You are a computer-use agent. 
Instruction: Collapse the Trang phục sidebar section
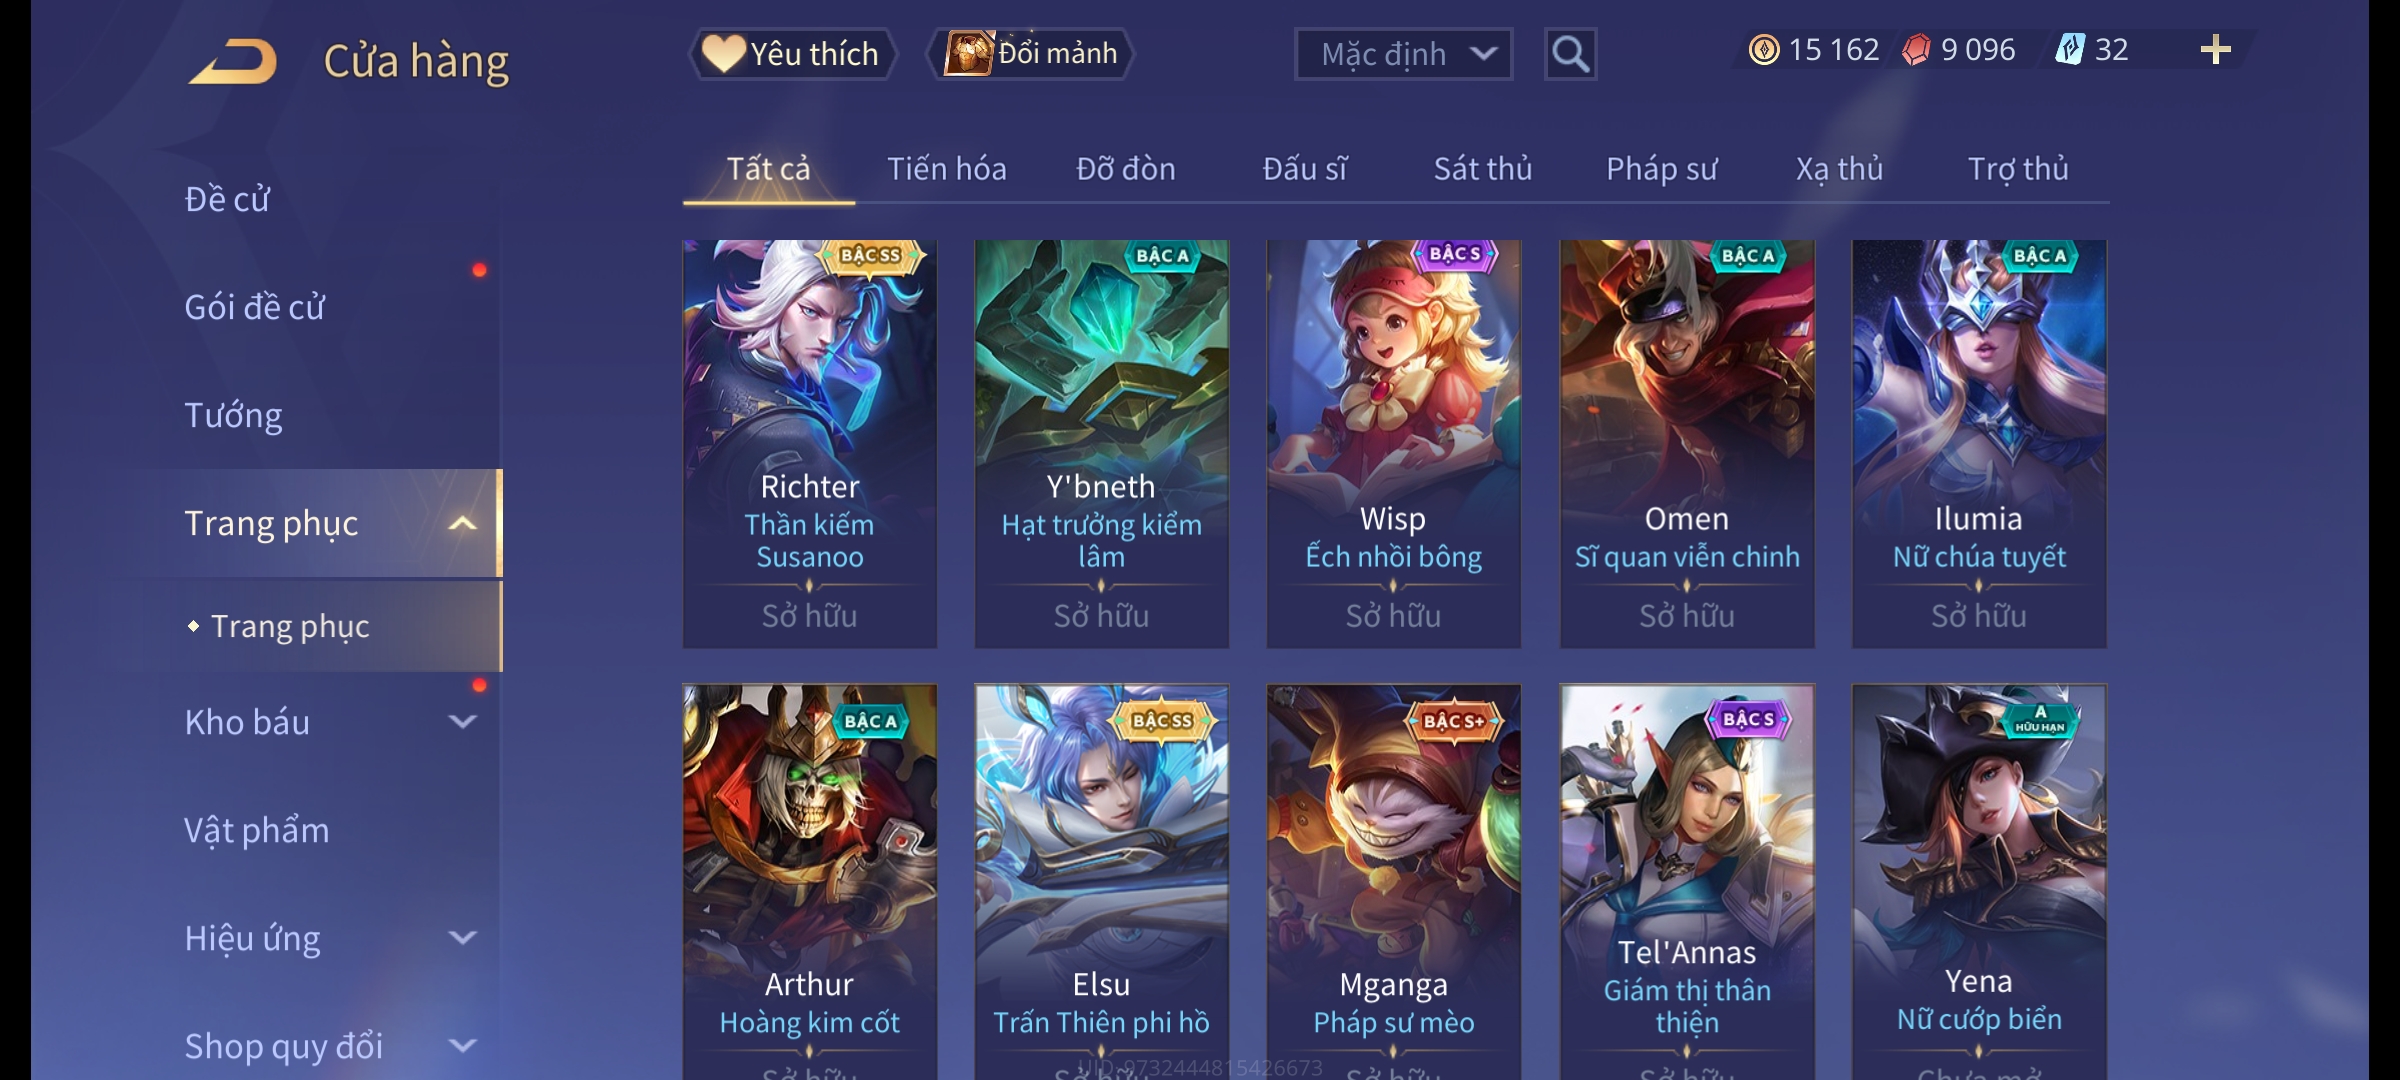pyautogui.click(x=462, y=523)
